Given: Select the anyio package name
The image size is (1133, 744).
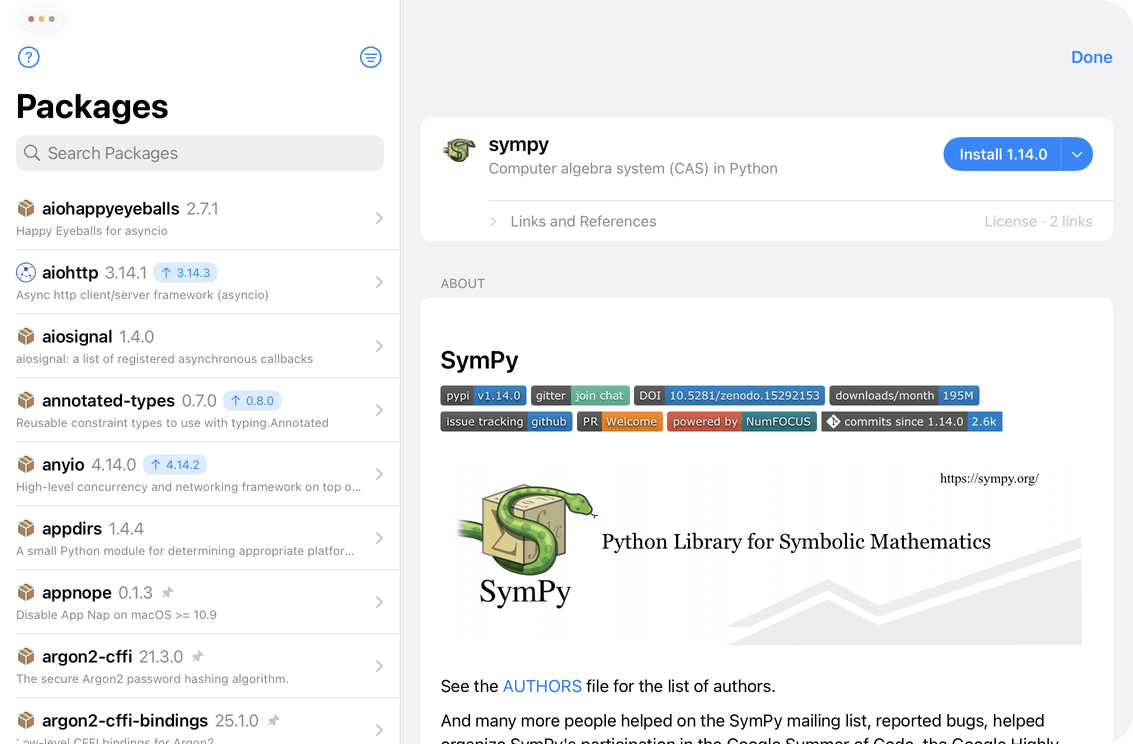Looking at the screenshot, I should click(63, 464).
